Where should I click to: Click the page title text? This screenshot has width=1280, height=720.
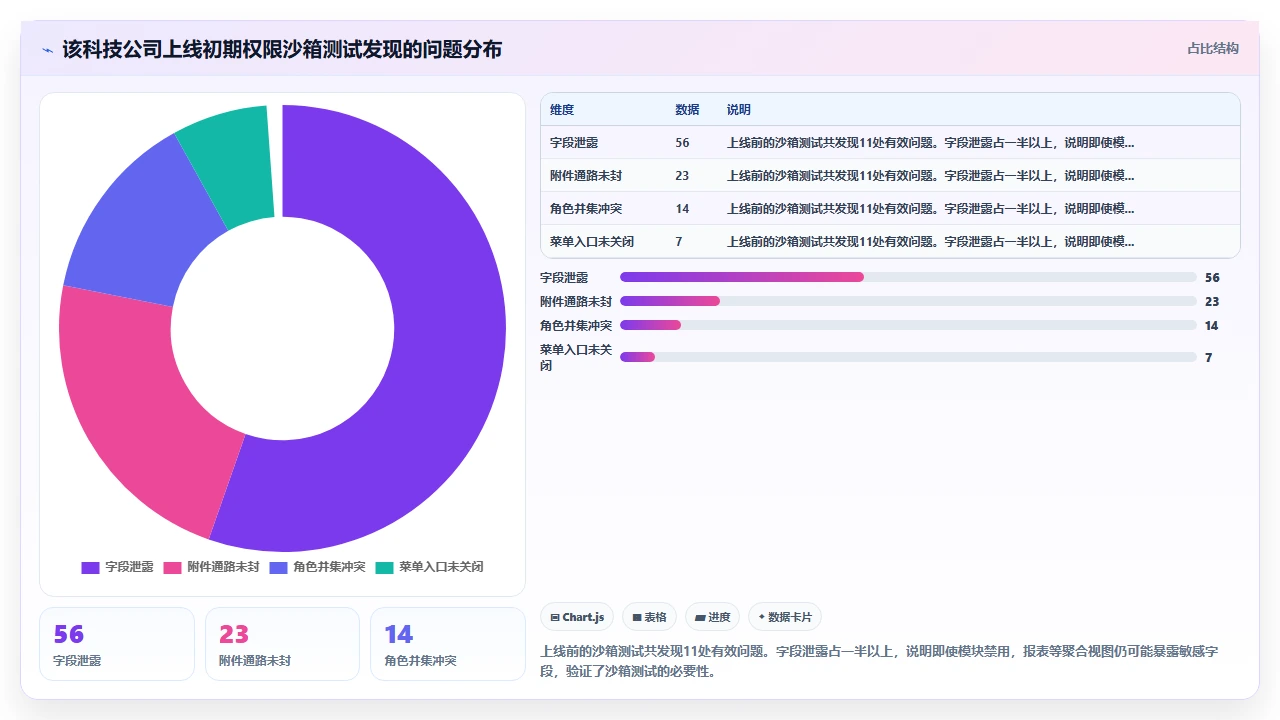[x=282, y=49]
